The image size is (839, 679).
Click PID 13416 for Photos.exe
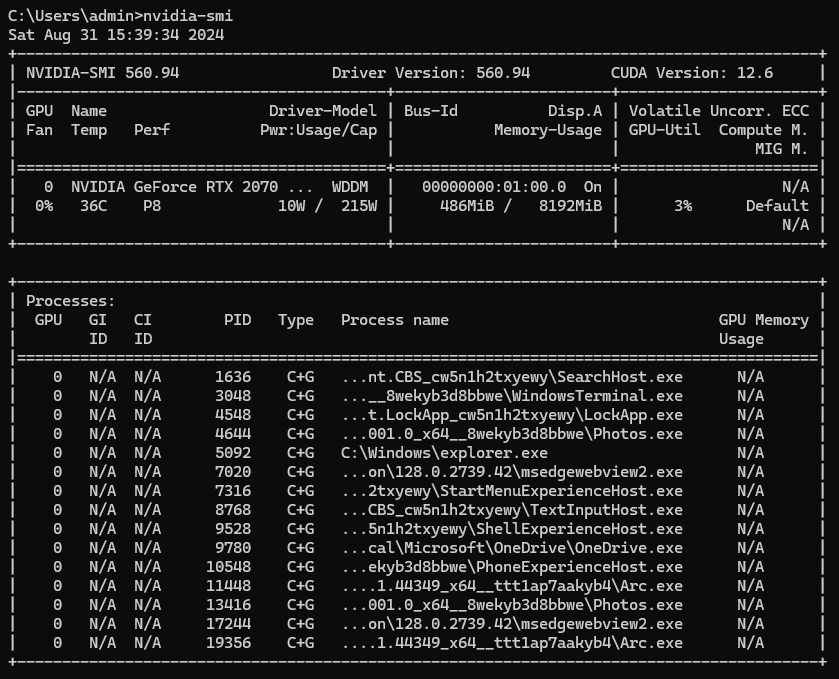(228, 605)
